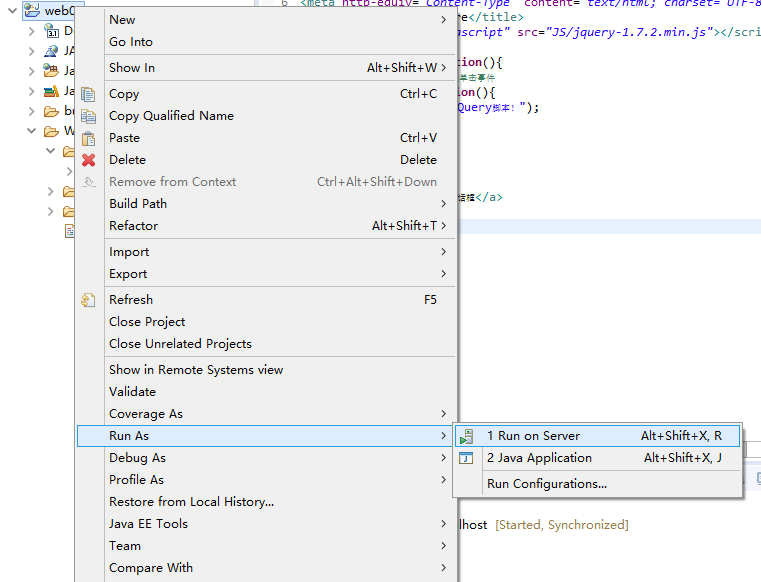Image resolution: width=761 pixels, height=582 pixels.
Task: Click the Copy Qualified Name icon
Action: (x=88, y=116)
